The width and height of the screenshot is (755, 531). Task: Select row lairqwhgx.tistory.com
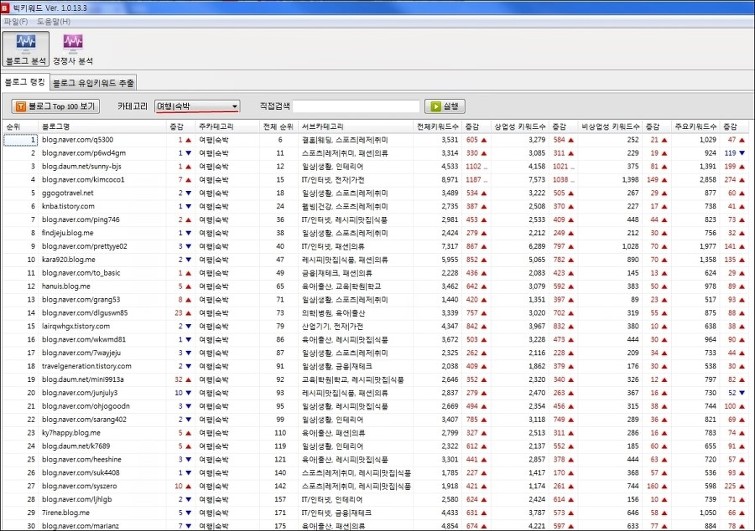coord(376,326)
